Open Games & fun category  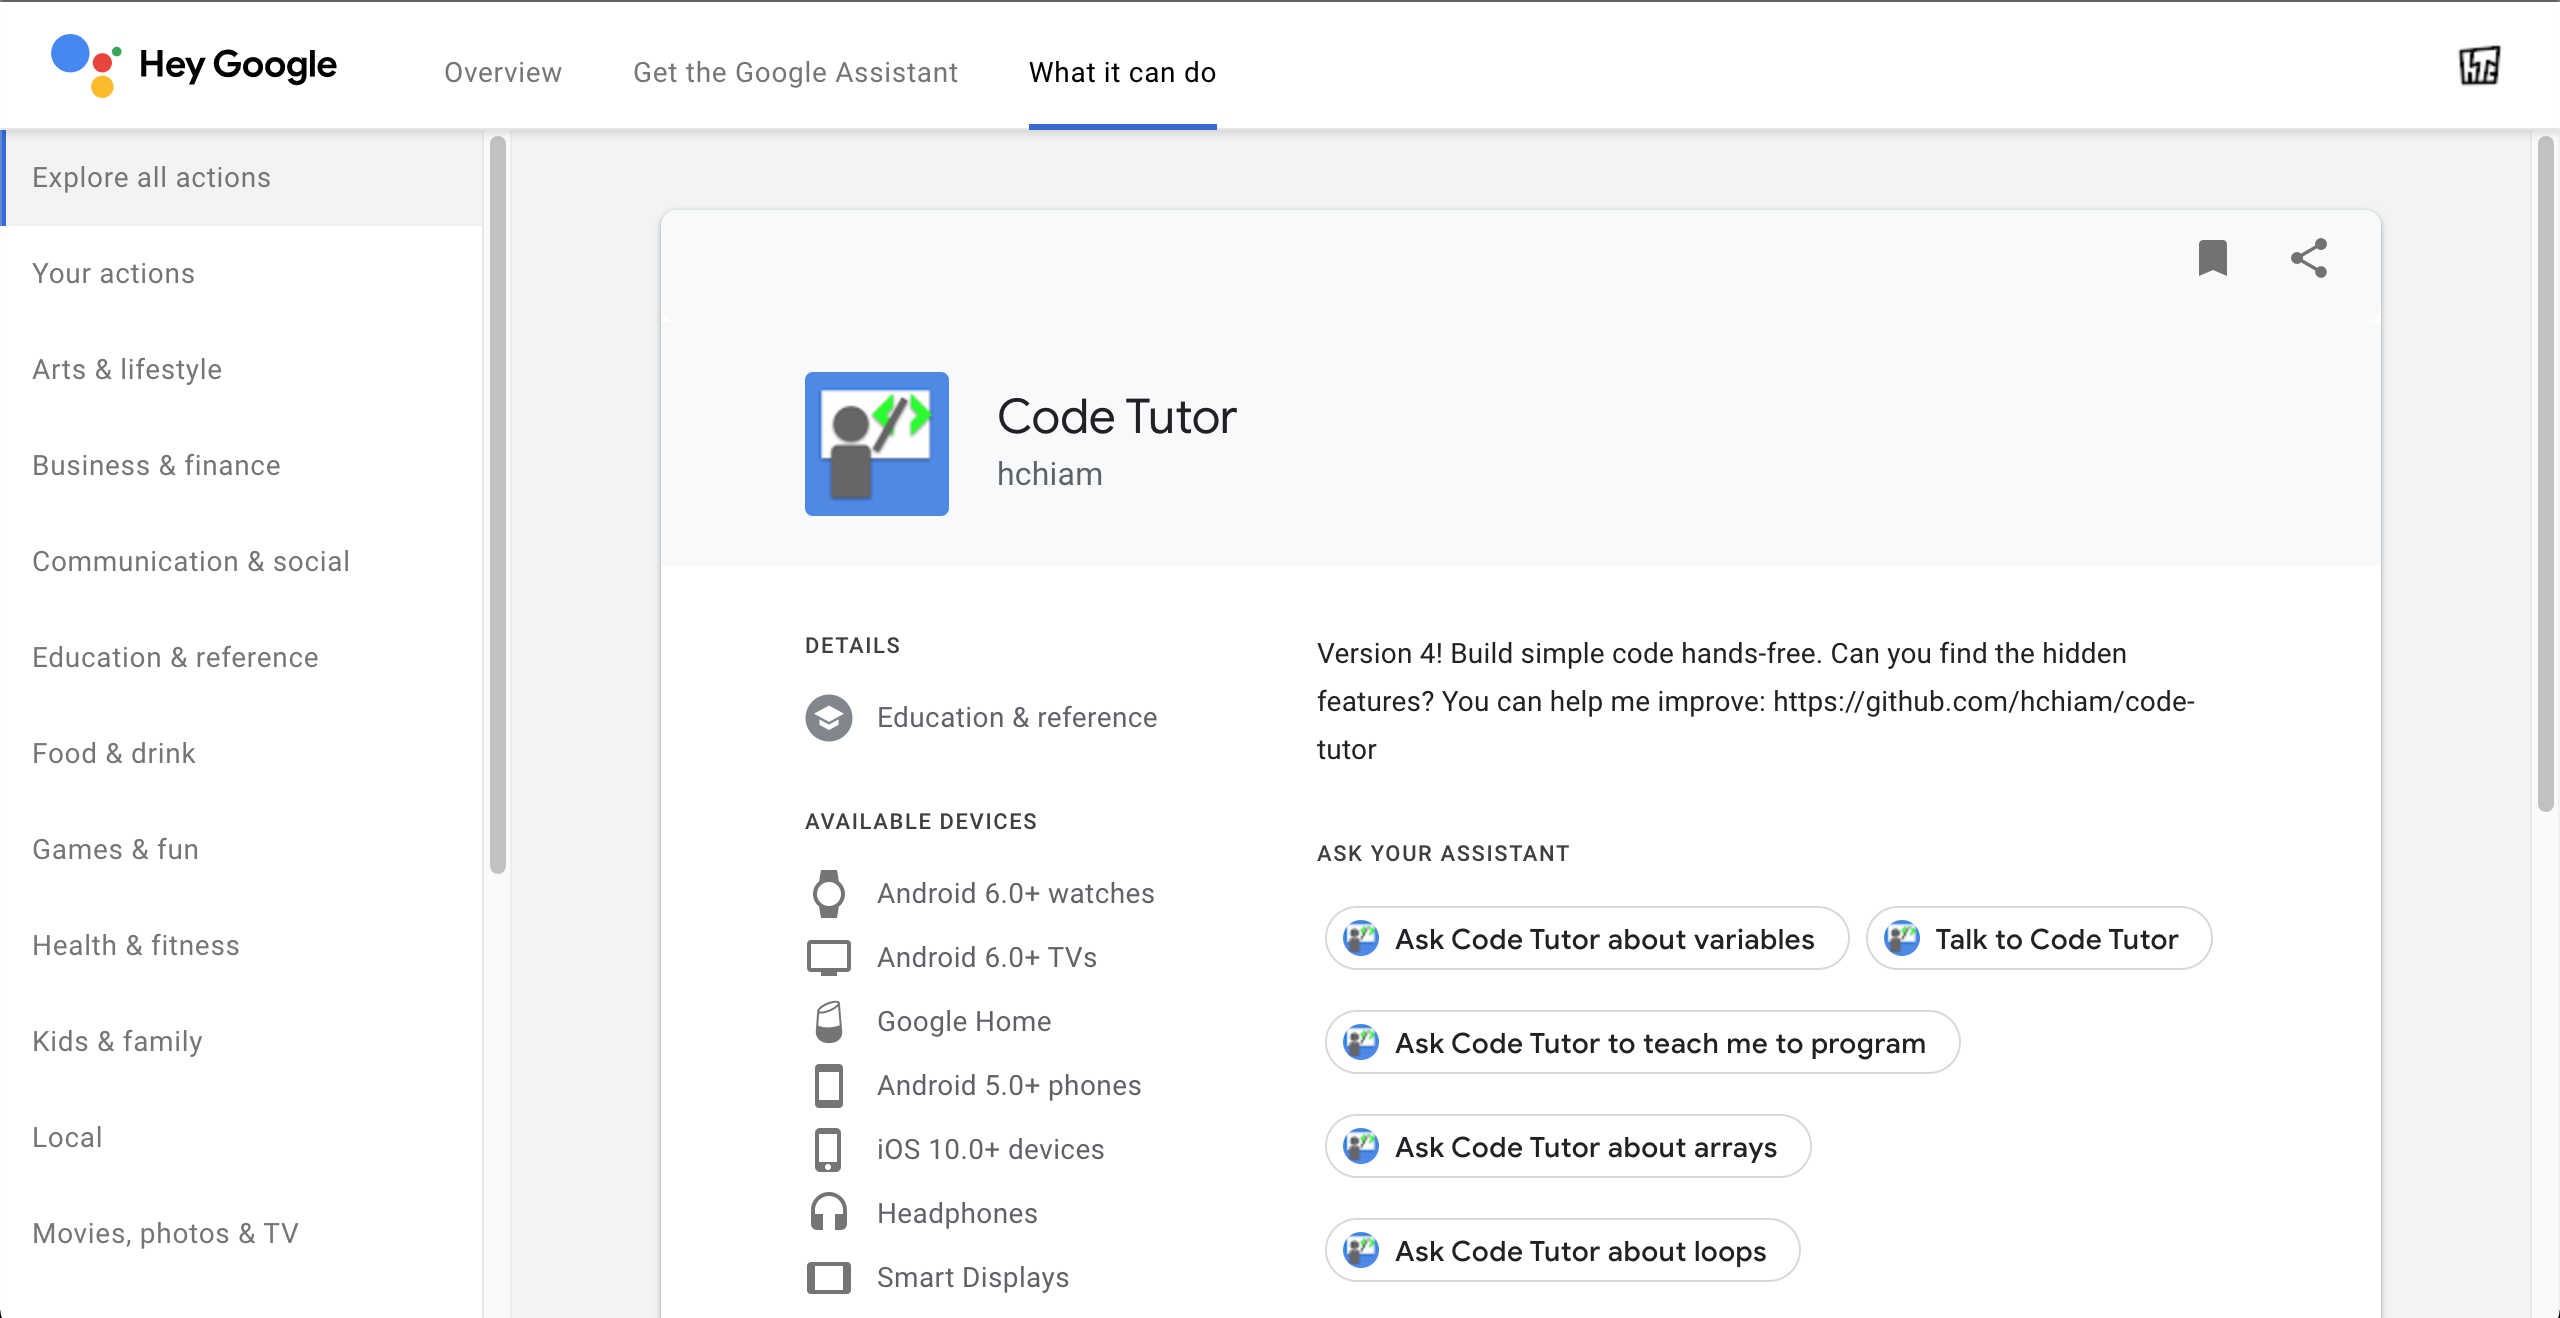115,850
